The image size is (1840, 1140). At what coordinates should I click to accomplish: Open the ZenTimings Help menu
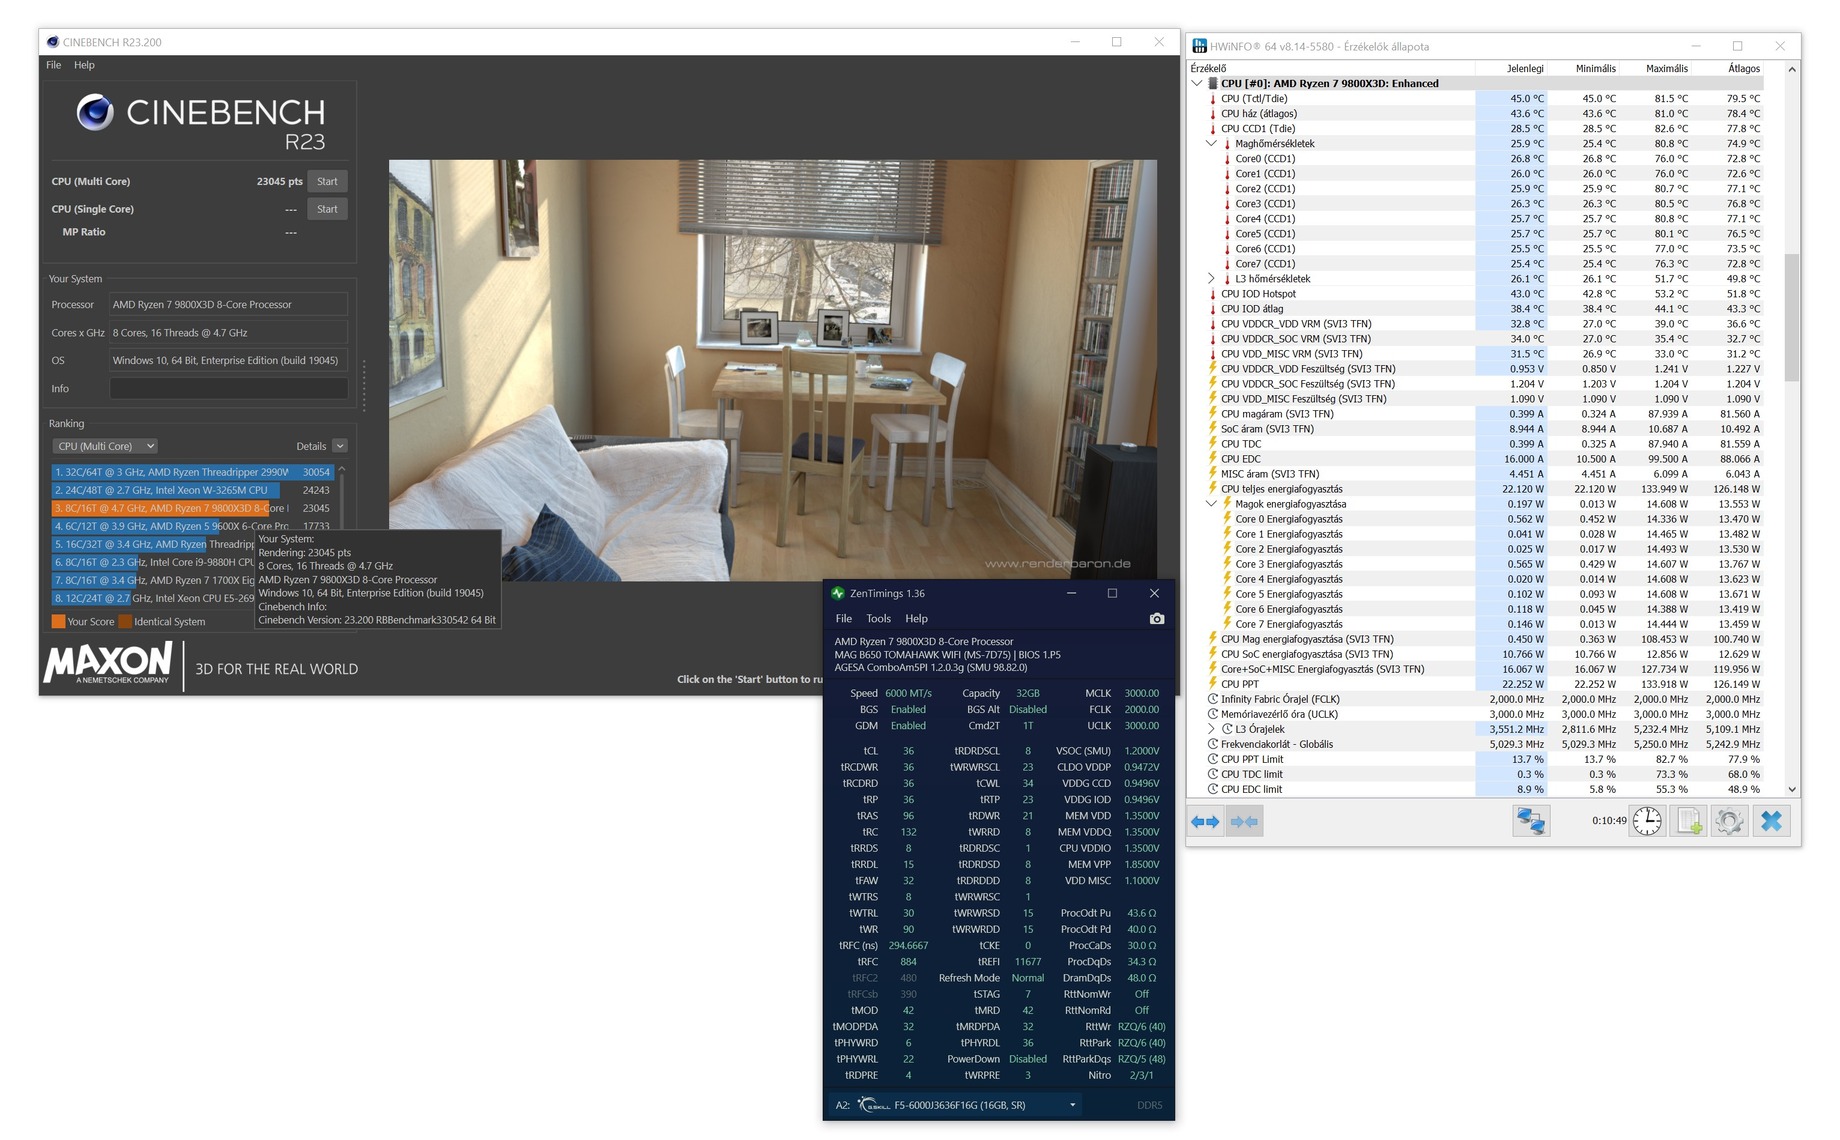tap(916, 619)
